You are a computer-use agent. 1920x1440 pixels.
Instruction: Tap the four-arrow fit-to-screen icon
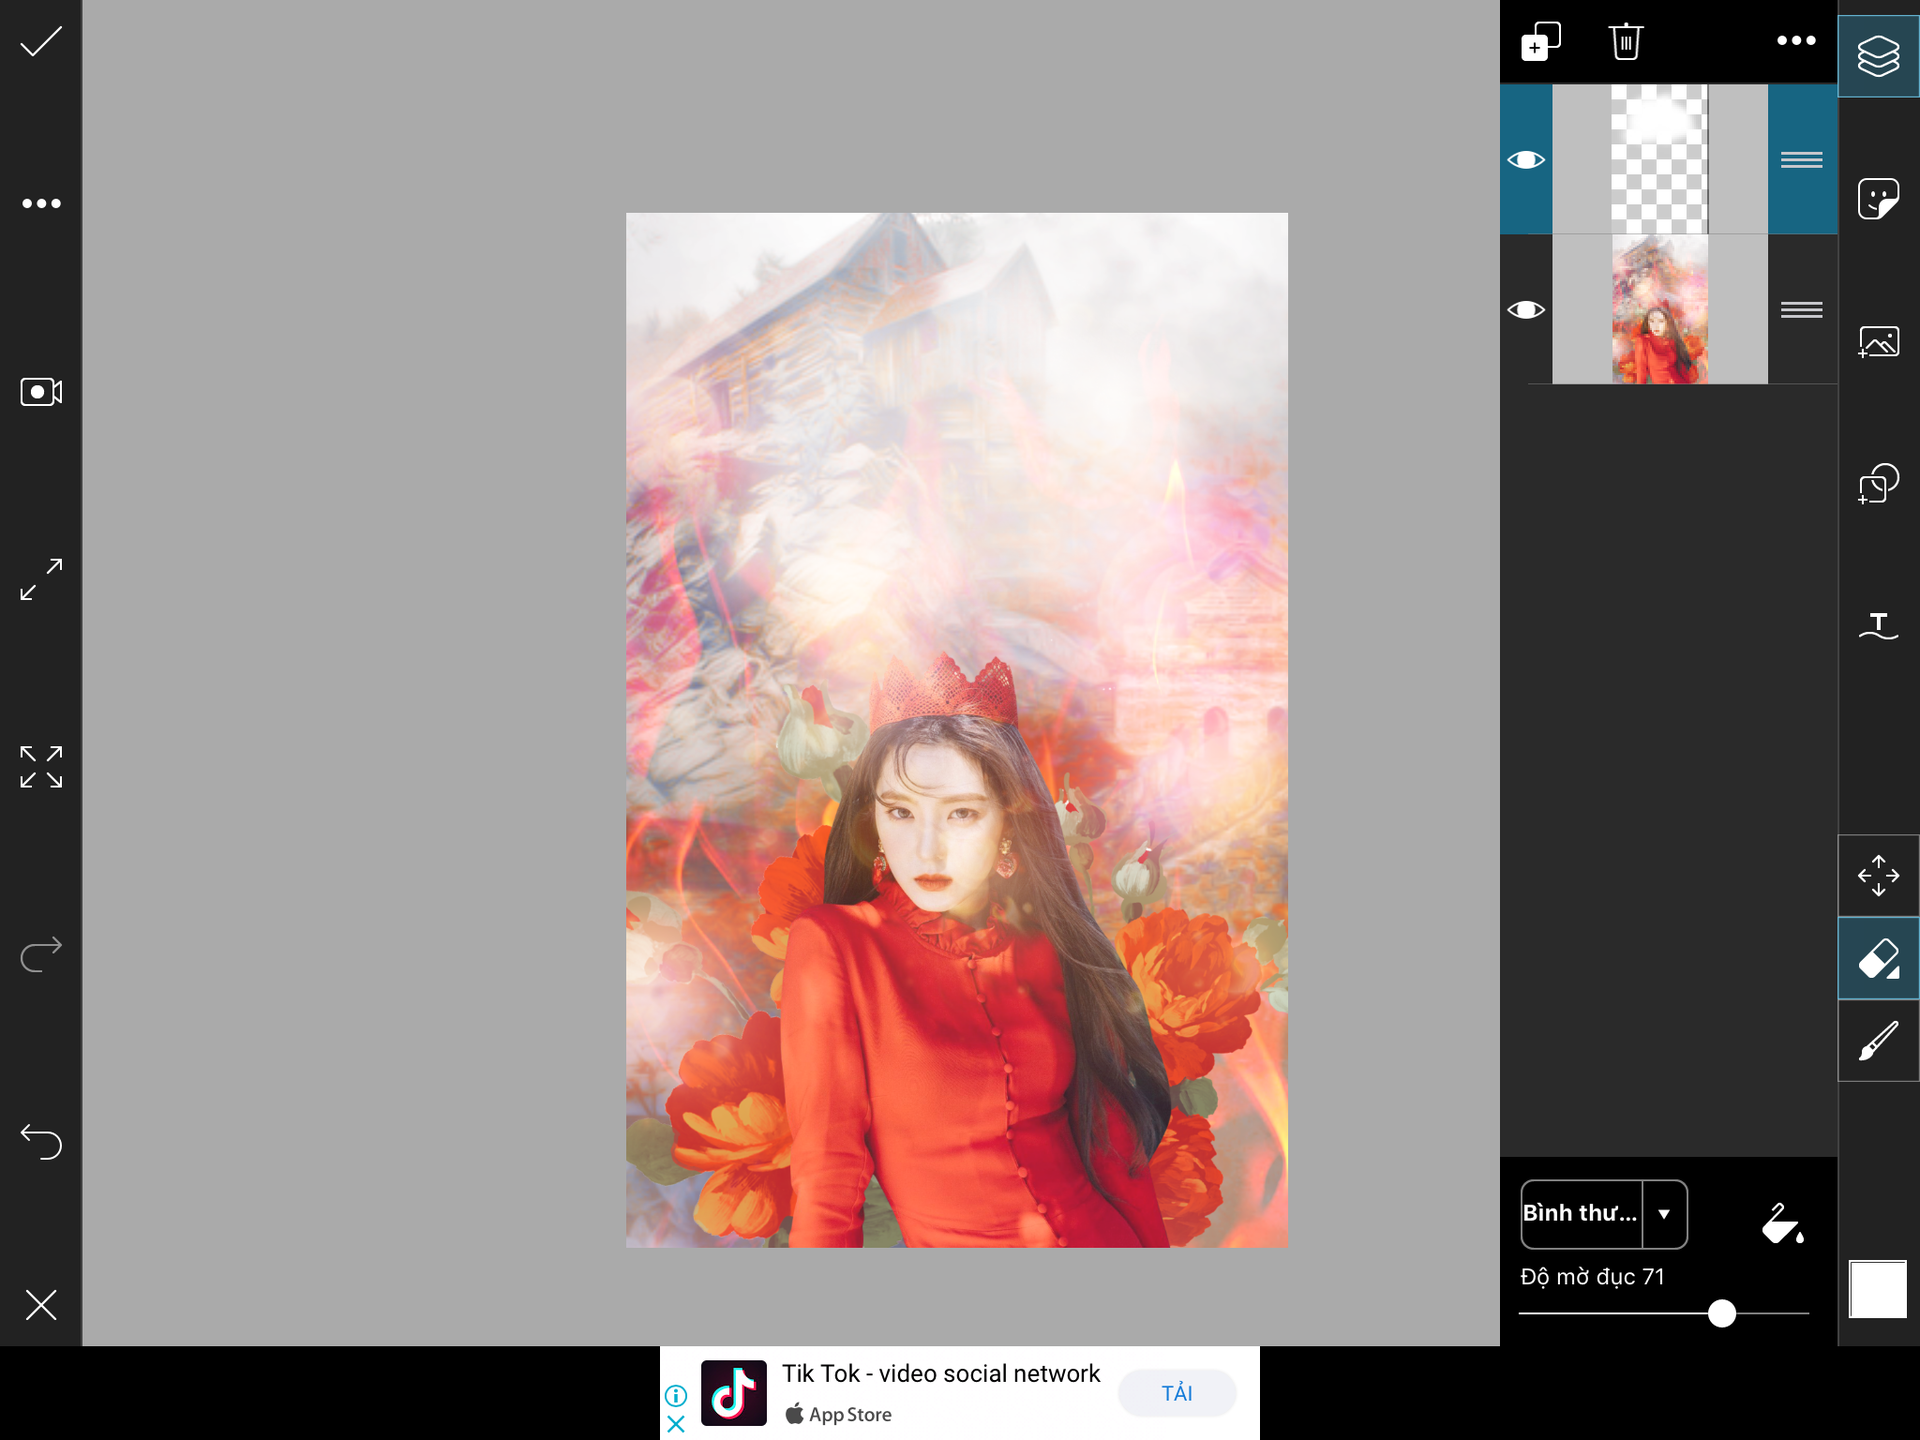click(41, 767)
